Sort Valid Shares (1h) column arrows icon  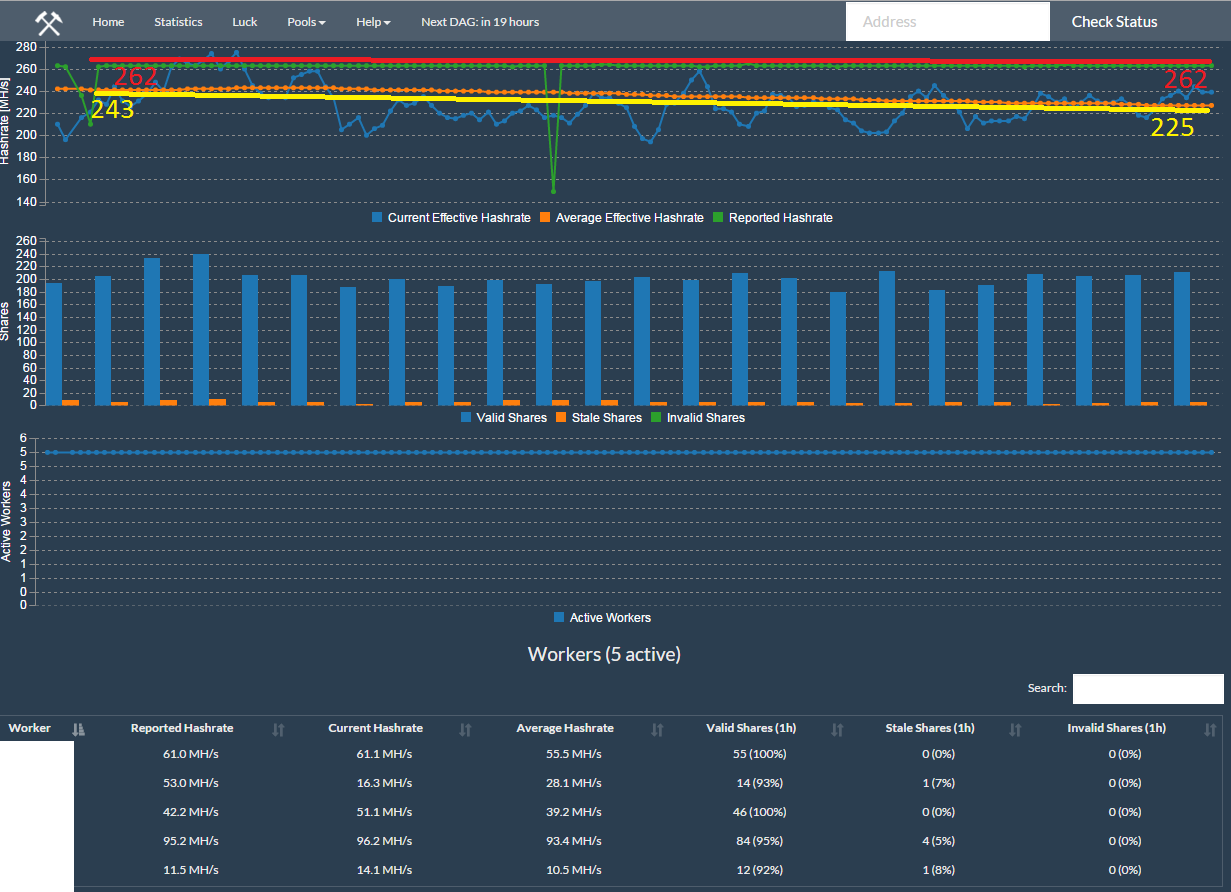[x=838, y=729]
